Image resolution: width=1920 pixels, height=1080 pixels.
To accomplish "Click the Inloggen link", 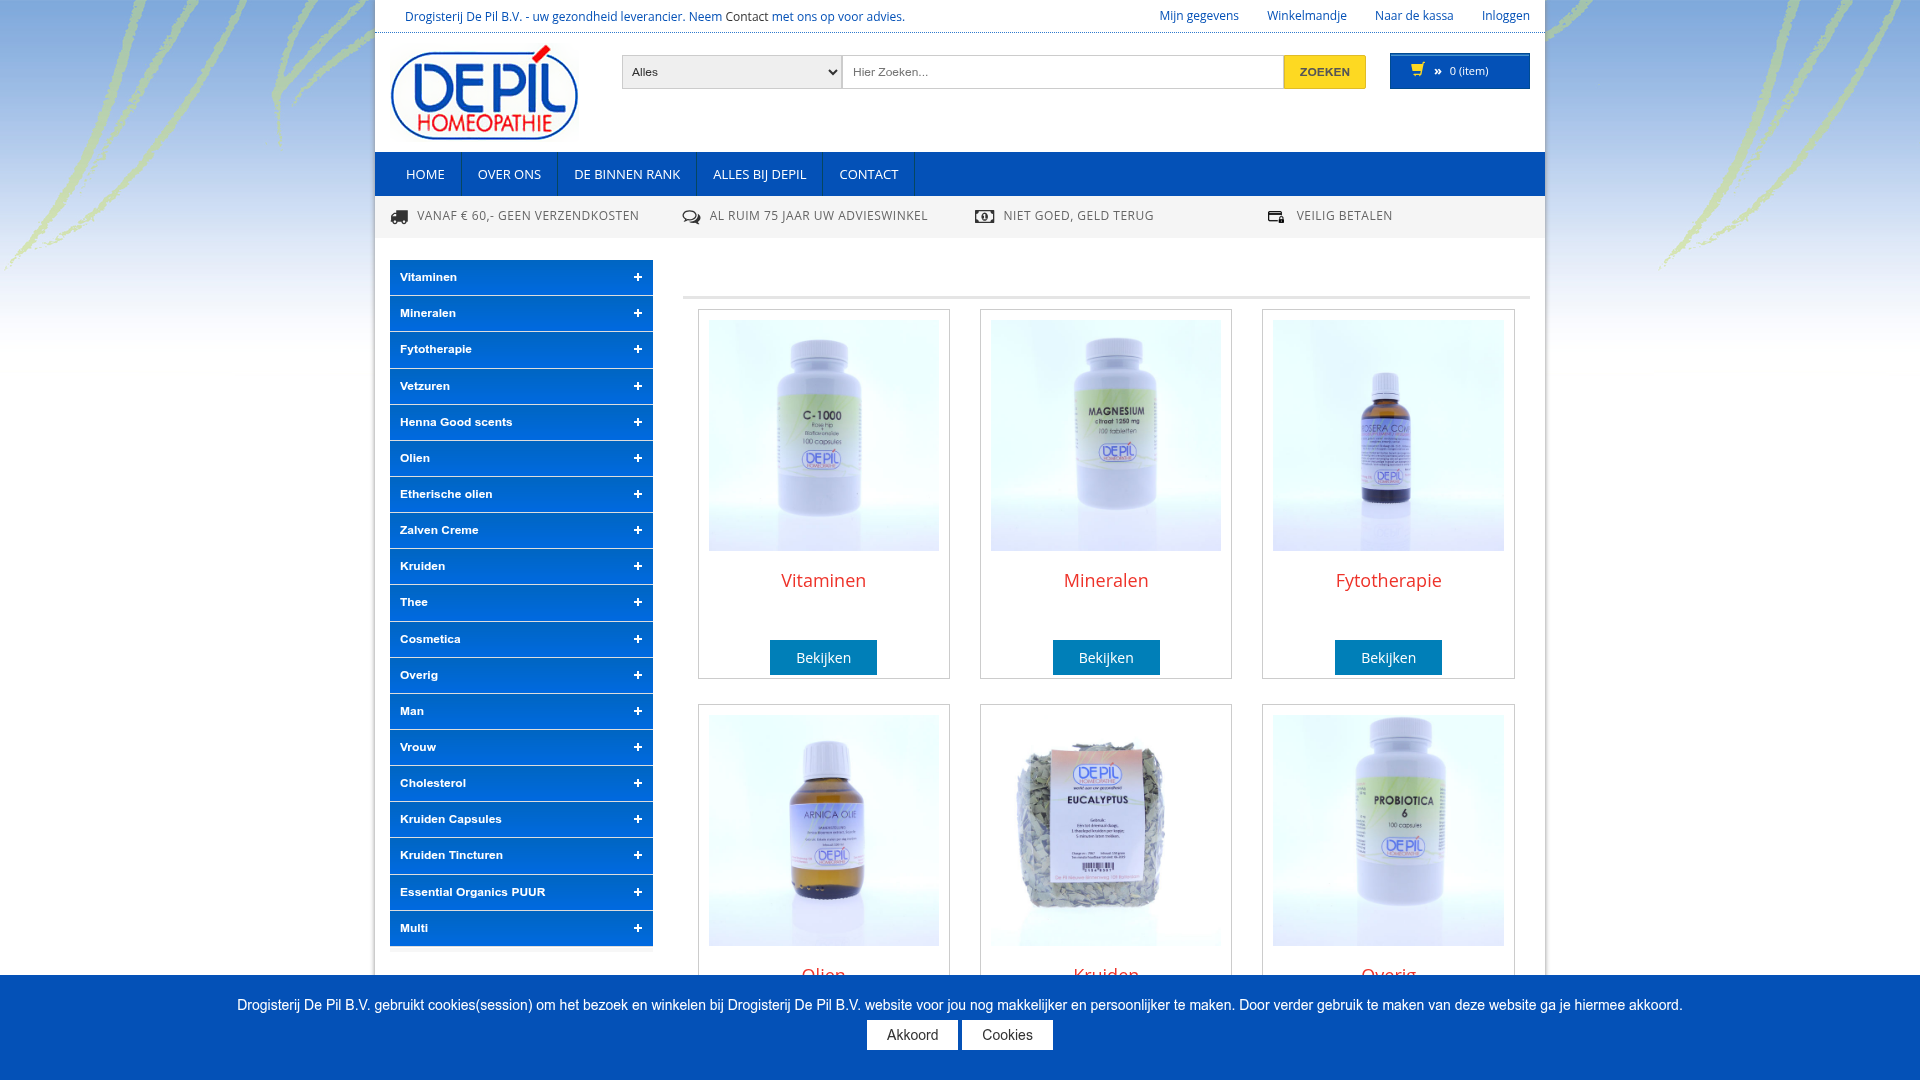I will [1506, 16].
